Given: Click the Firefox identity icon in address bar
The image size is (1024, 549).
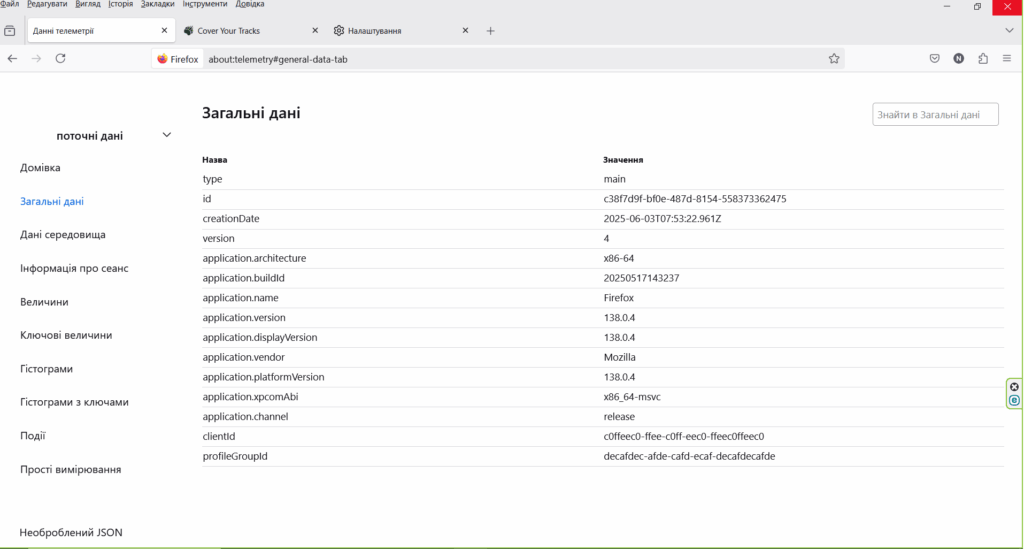Looking at the screenshot, I should click(178, 59).
